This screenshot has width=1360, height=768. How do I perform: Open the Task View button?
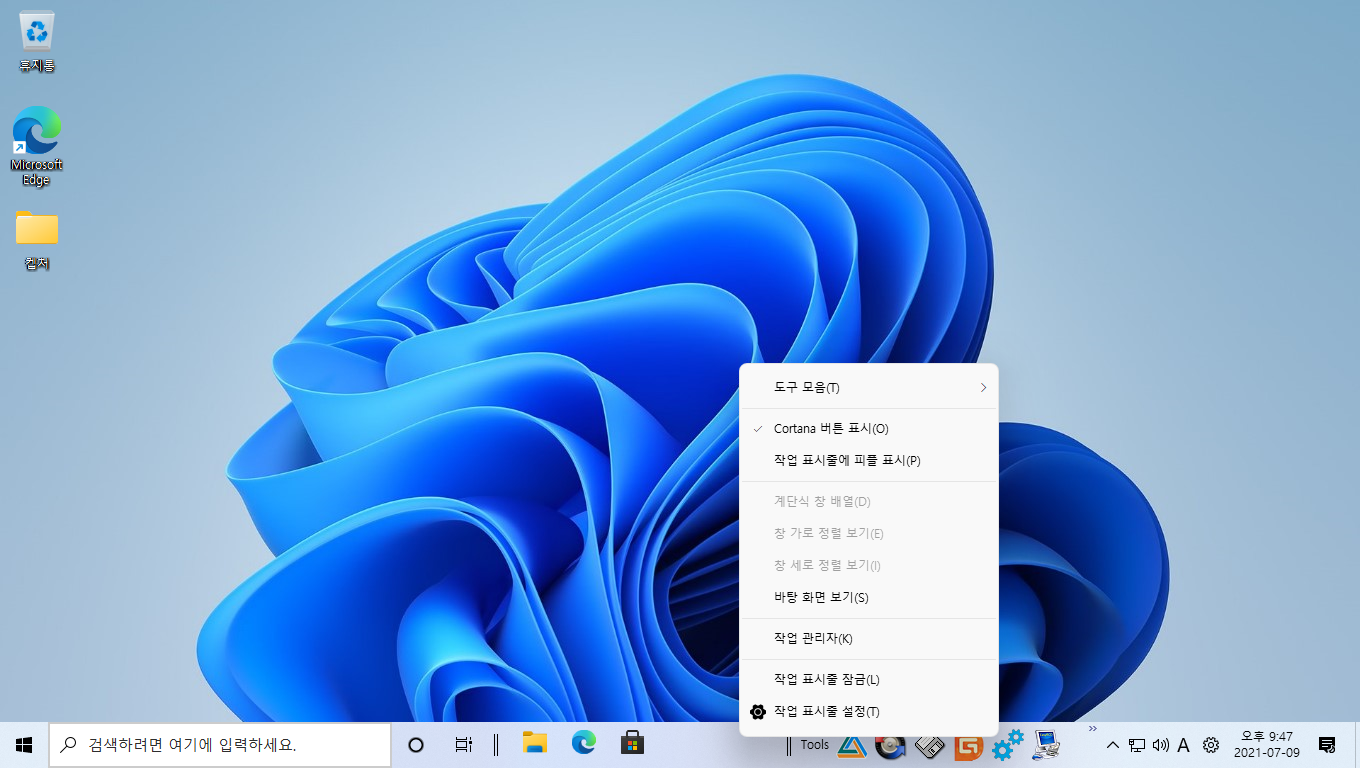pos(463,745)
